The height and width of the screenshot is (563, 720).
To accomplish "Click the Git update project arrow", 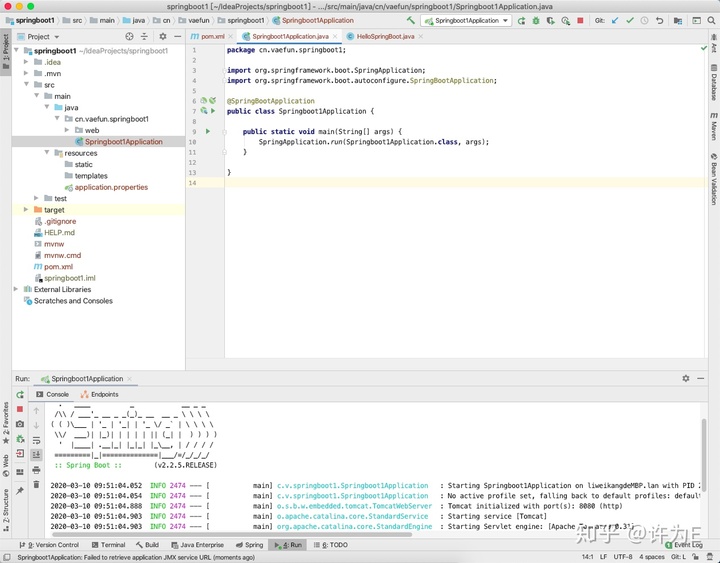I will [x=615, y=21].
